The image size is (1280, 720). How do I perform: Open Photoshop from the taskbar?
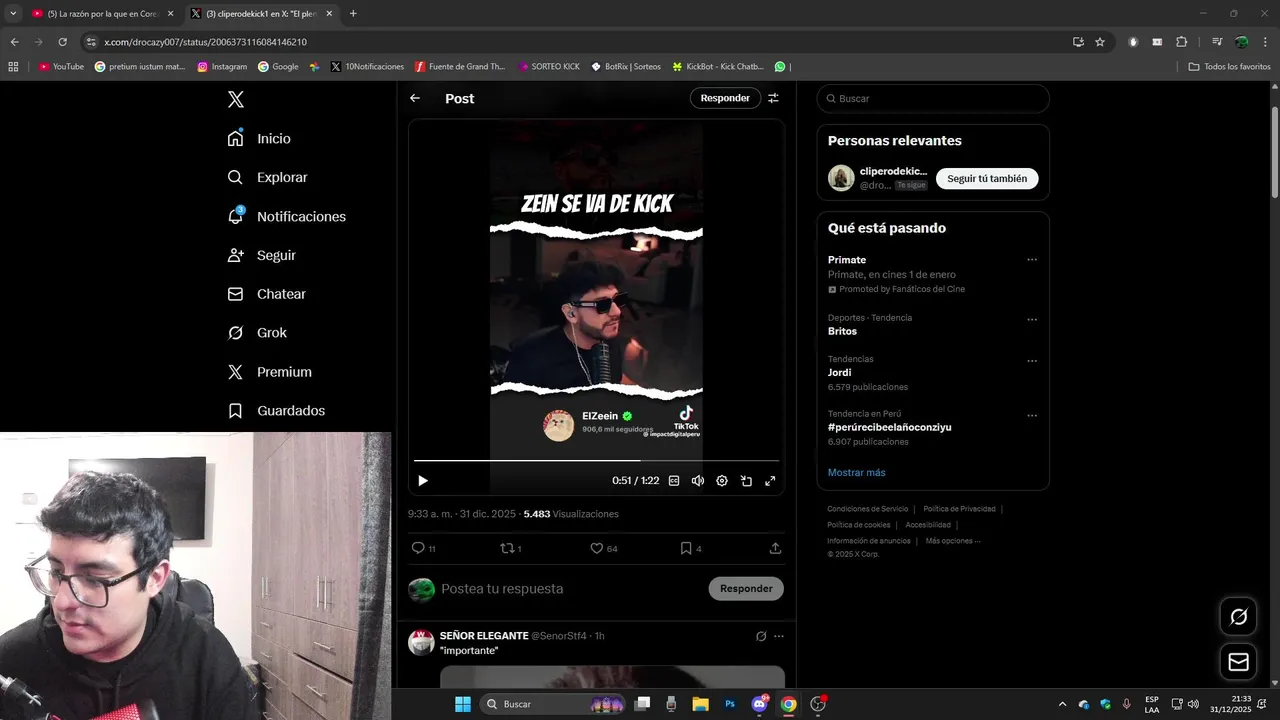point(730,704)
